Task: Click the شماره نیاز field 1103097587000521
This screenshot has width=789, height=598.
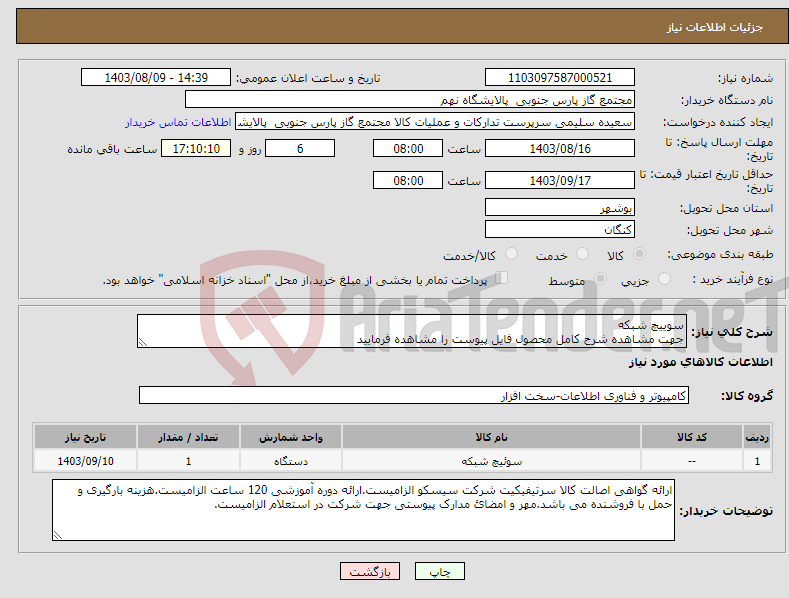Action: point(560,78)
